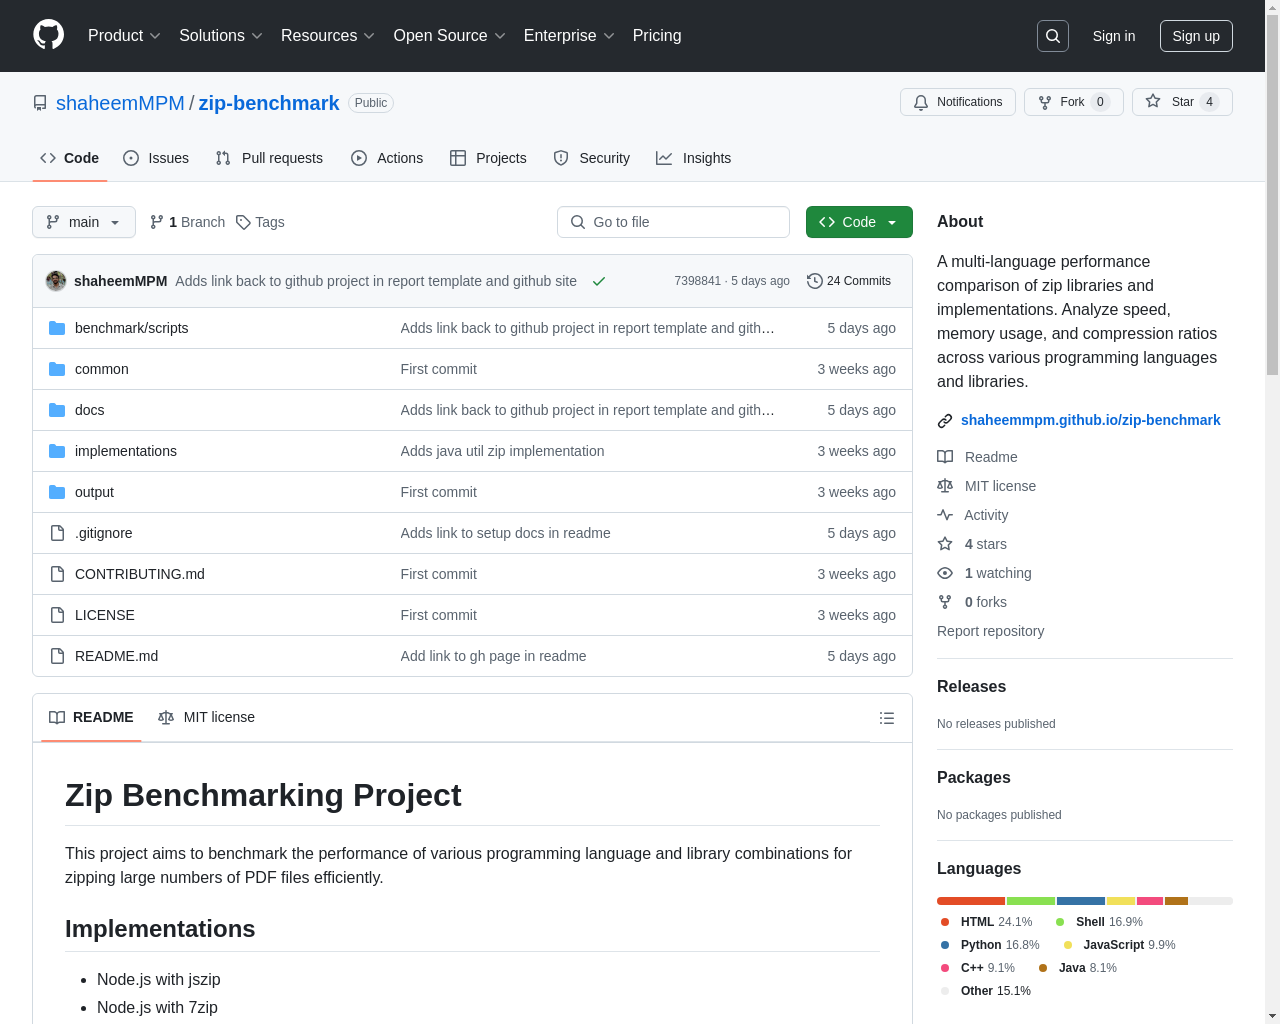1280x1024 pixels.
Task: Click the benchmark/scripts folder icon
Action: tap(57, 328)
